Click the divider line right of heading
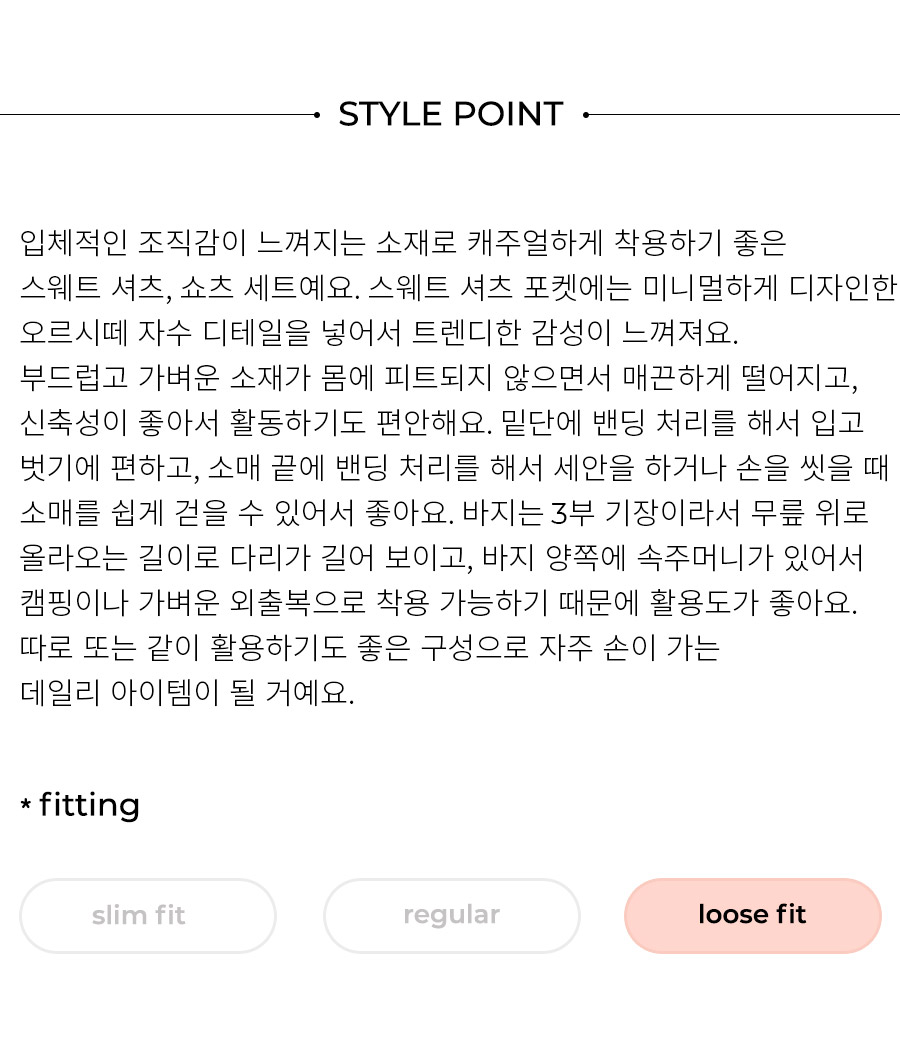 [x=744, y=115]
